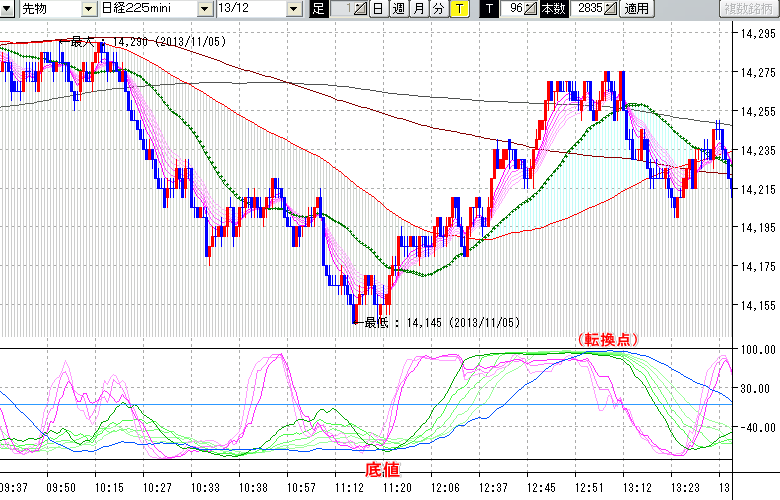Open the 13/12 contract month dropdown
The height and width of the screenshot is (500, 780).
tap(293, 9)
